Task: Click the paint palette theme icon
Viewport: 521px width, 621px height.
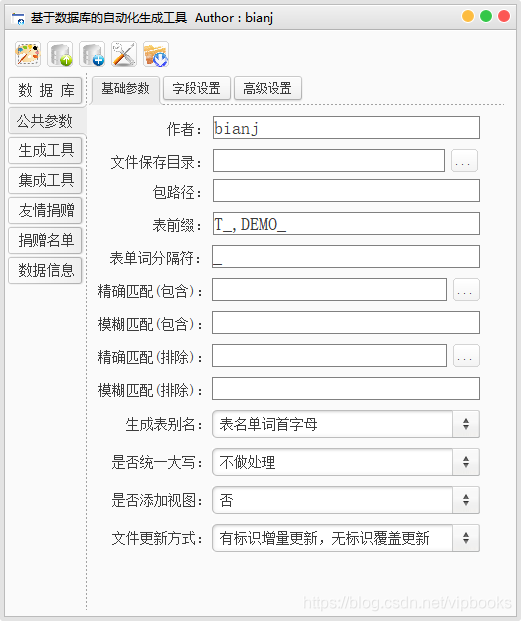Action: tap(28, 54)
